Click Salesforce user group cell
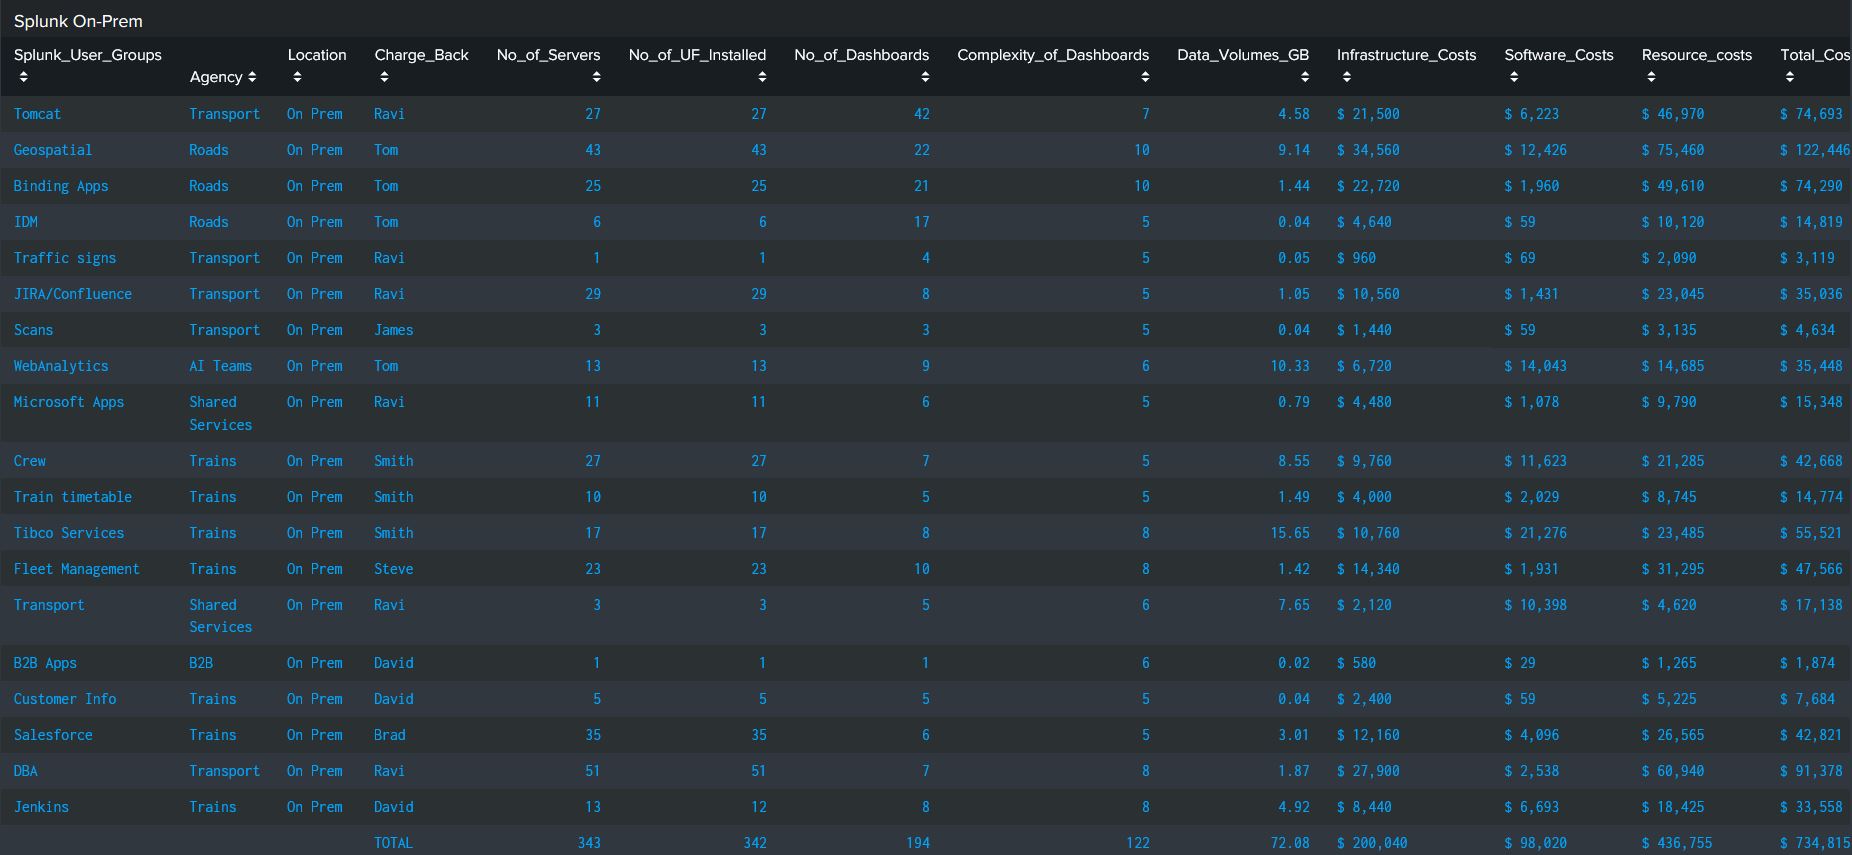This screenshot has width=1852, height=855. pyautogui.click(x=53, y=735)
